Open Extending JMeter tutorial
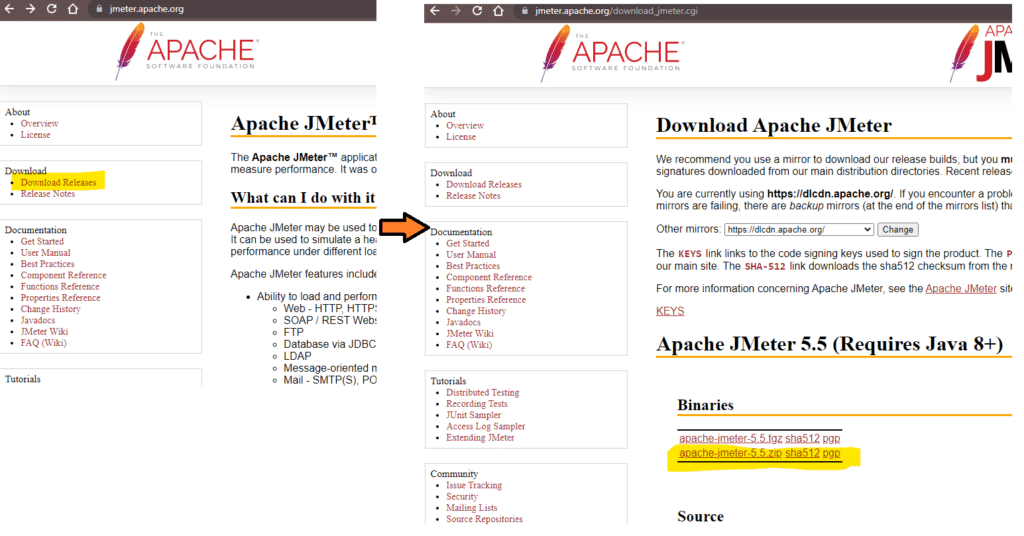Screen dimensions: 1024x536 480,437
